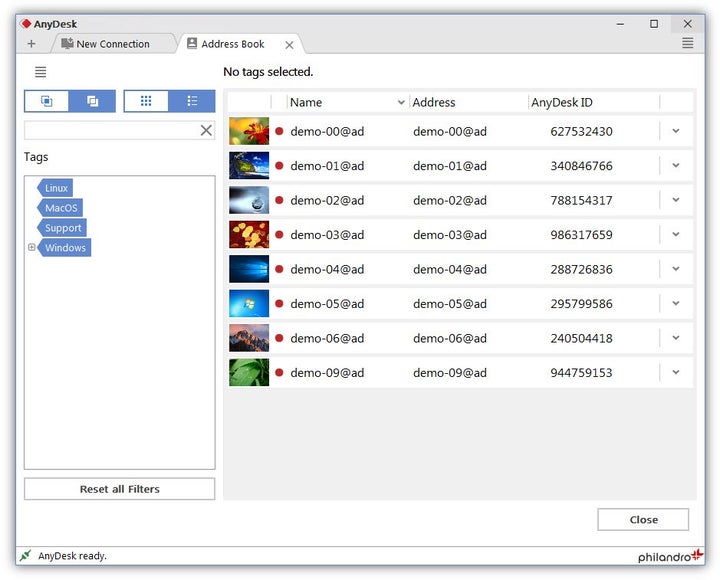Click the Close button
Image resolution: width=720 pixels, height=580 pixels.
[643, 519]
